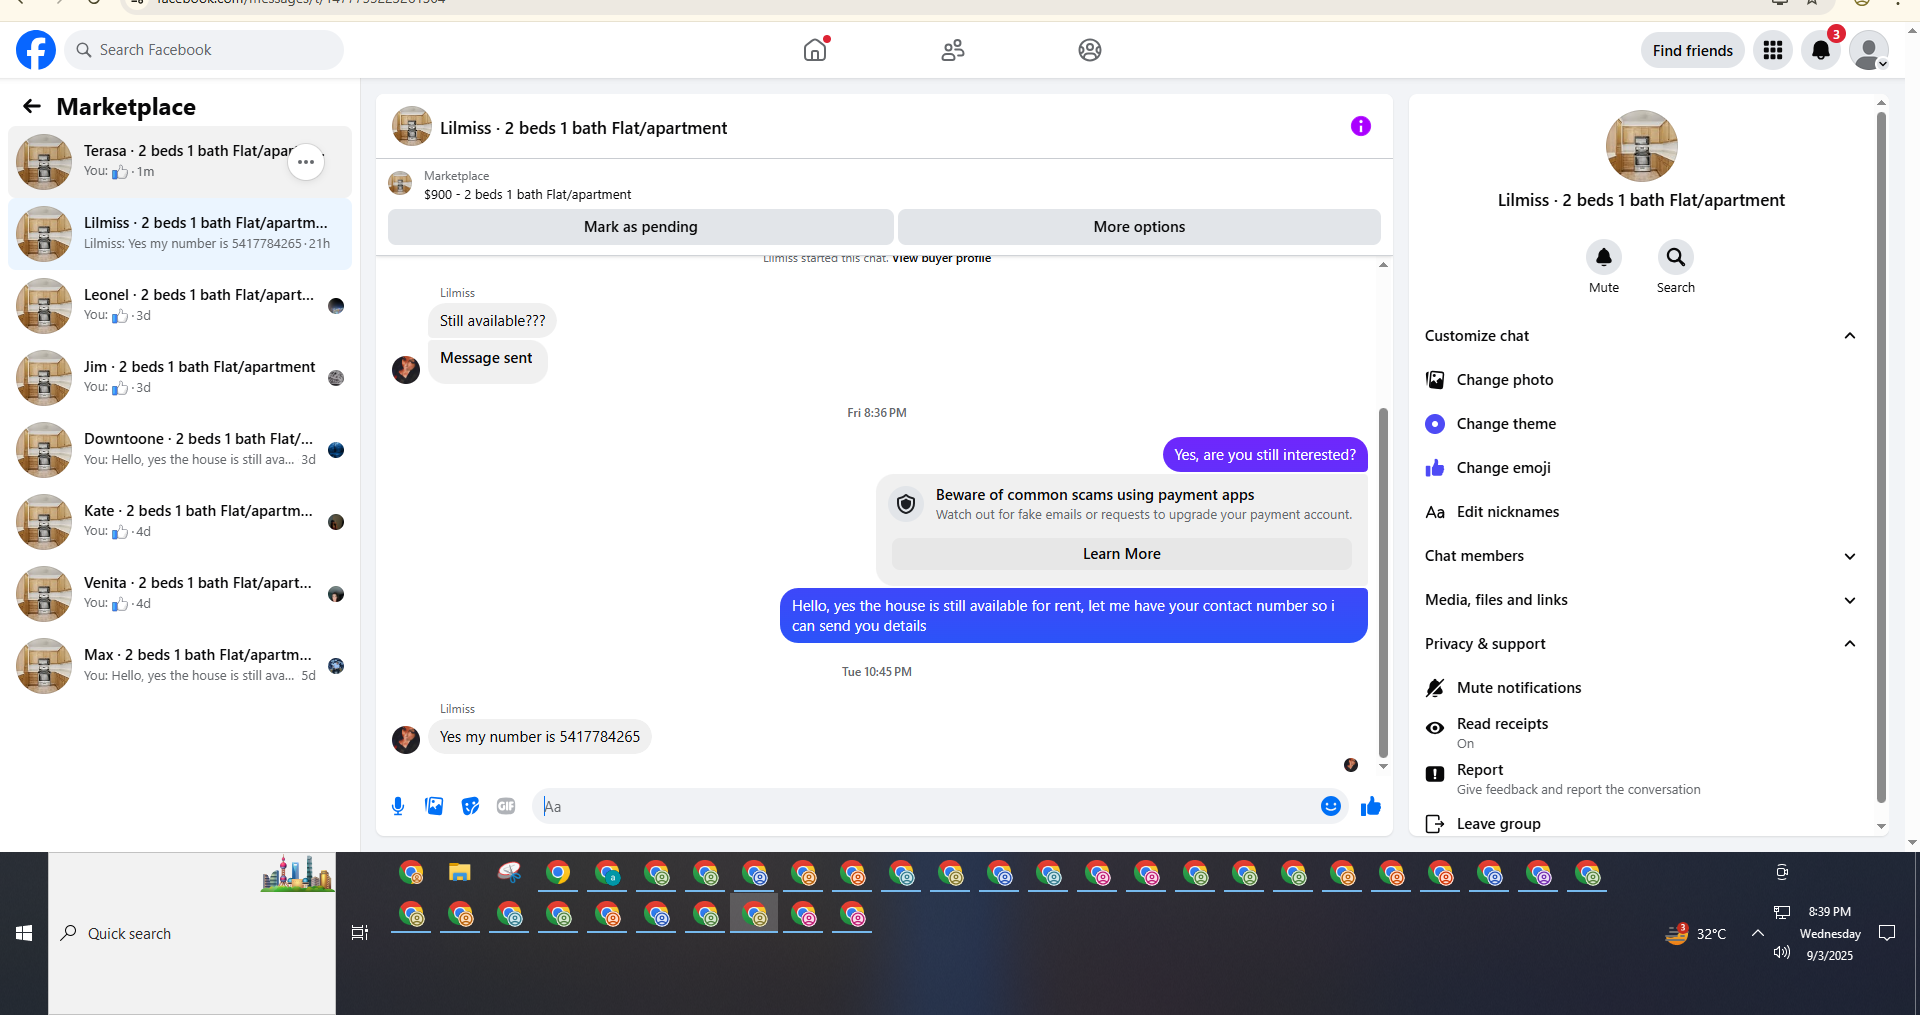
Task: Send a thumbs-up like
Action: click(1371, 806)
